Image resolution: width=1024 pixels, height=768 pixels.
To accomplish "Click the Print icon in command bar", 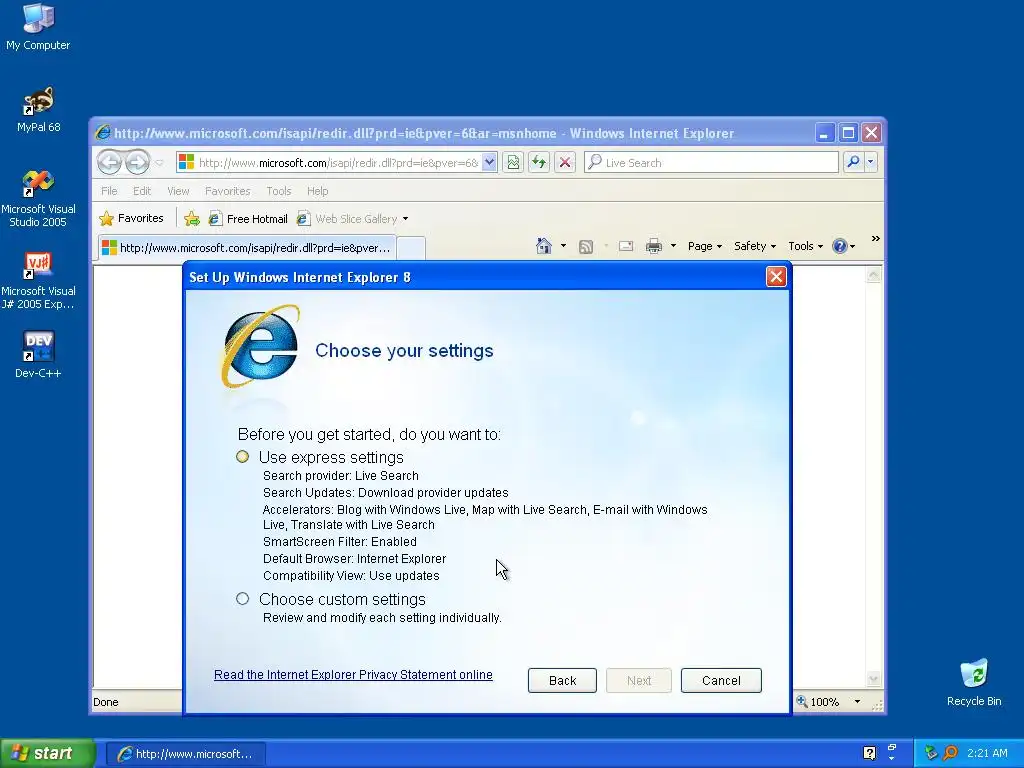I will [654, 246].
